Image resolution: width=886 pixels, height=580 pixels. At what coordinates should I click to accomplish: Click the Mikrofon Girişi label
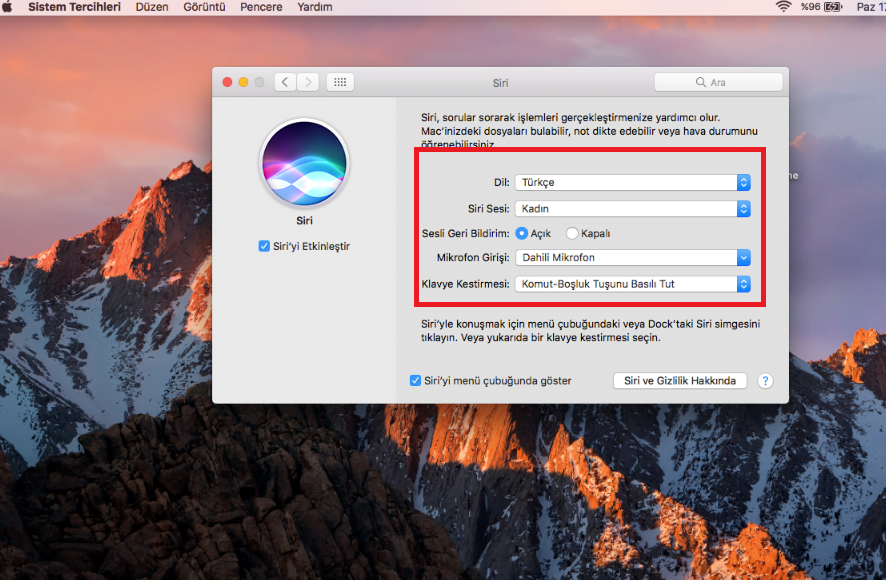pos(473,257)
